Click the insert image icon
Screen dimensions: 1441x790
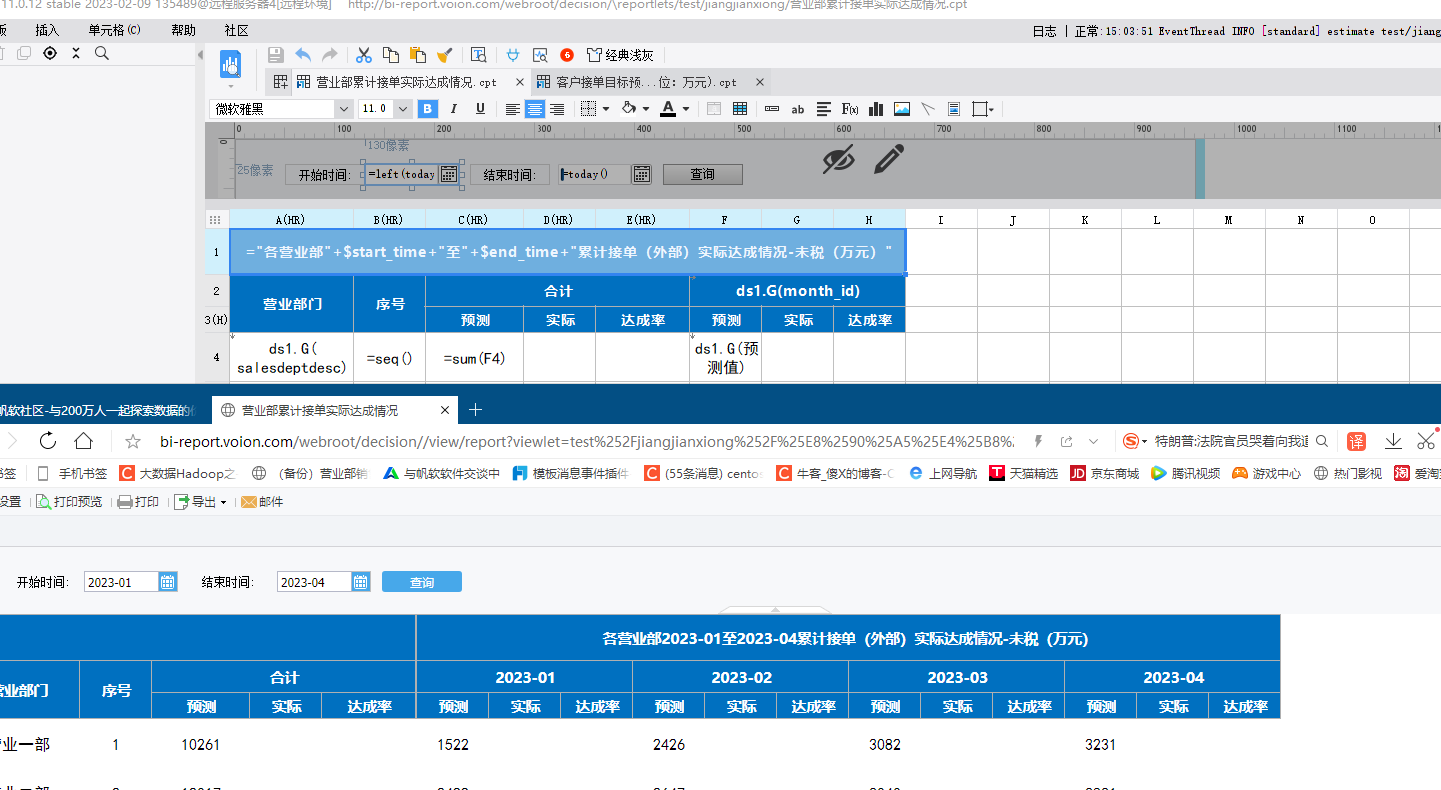click(x=902, y=109)
